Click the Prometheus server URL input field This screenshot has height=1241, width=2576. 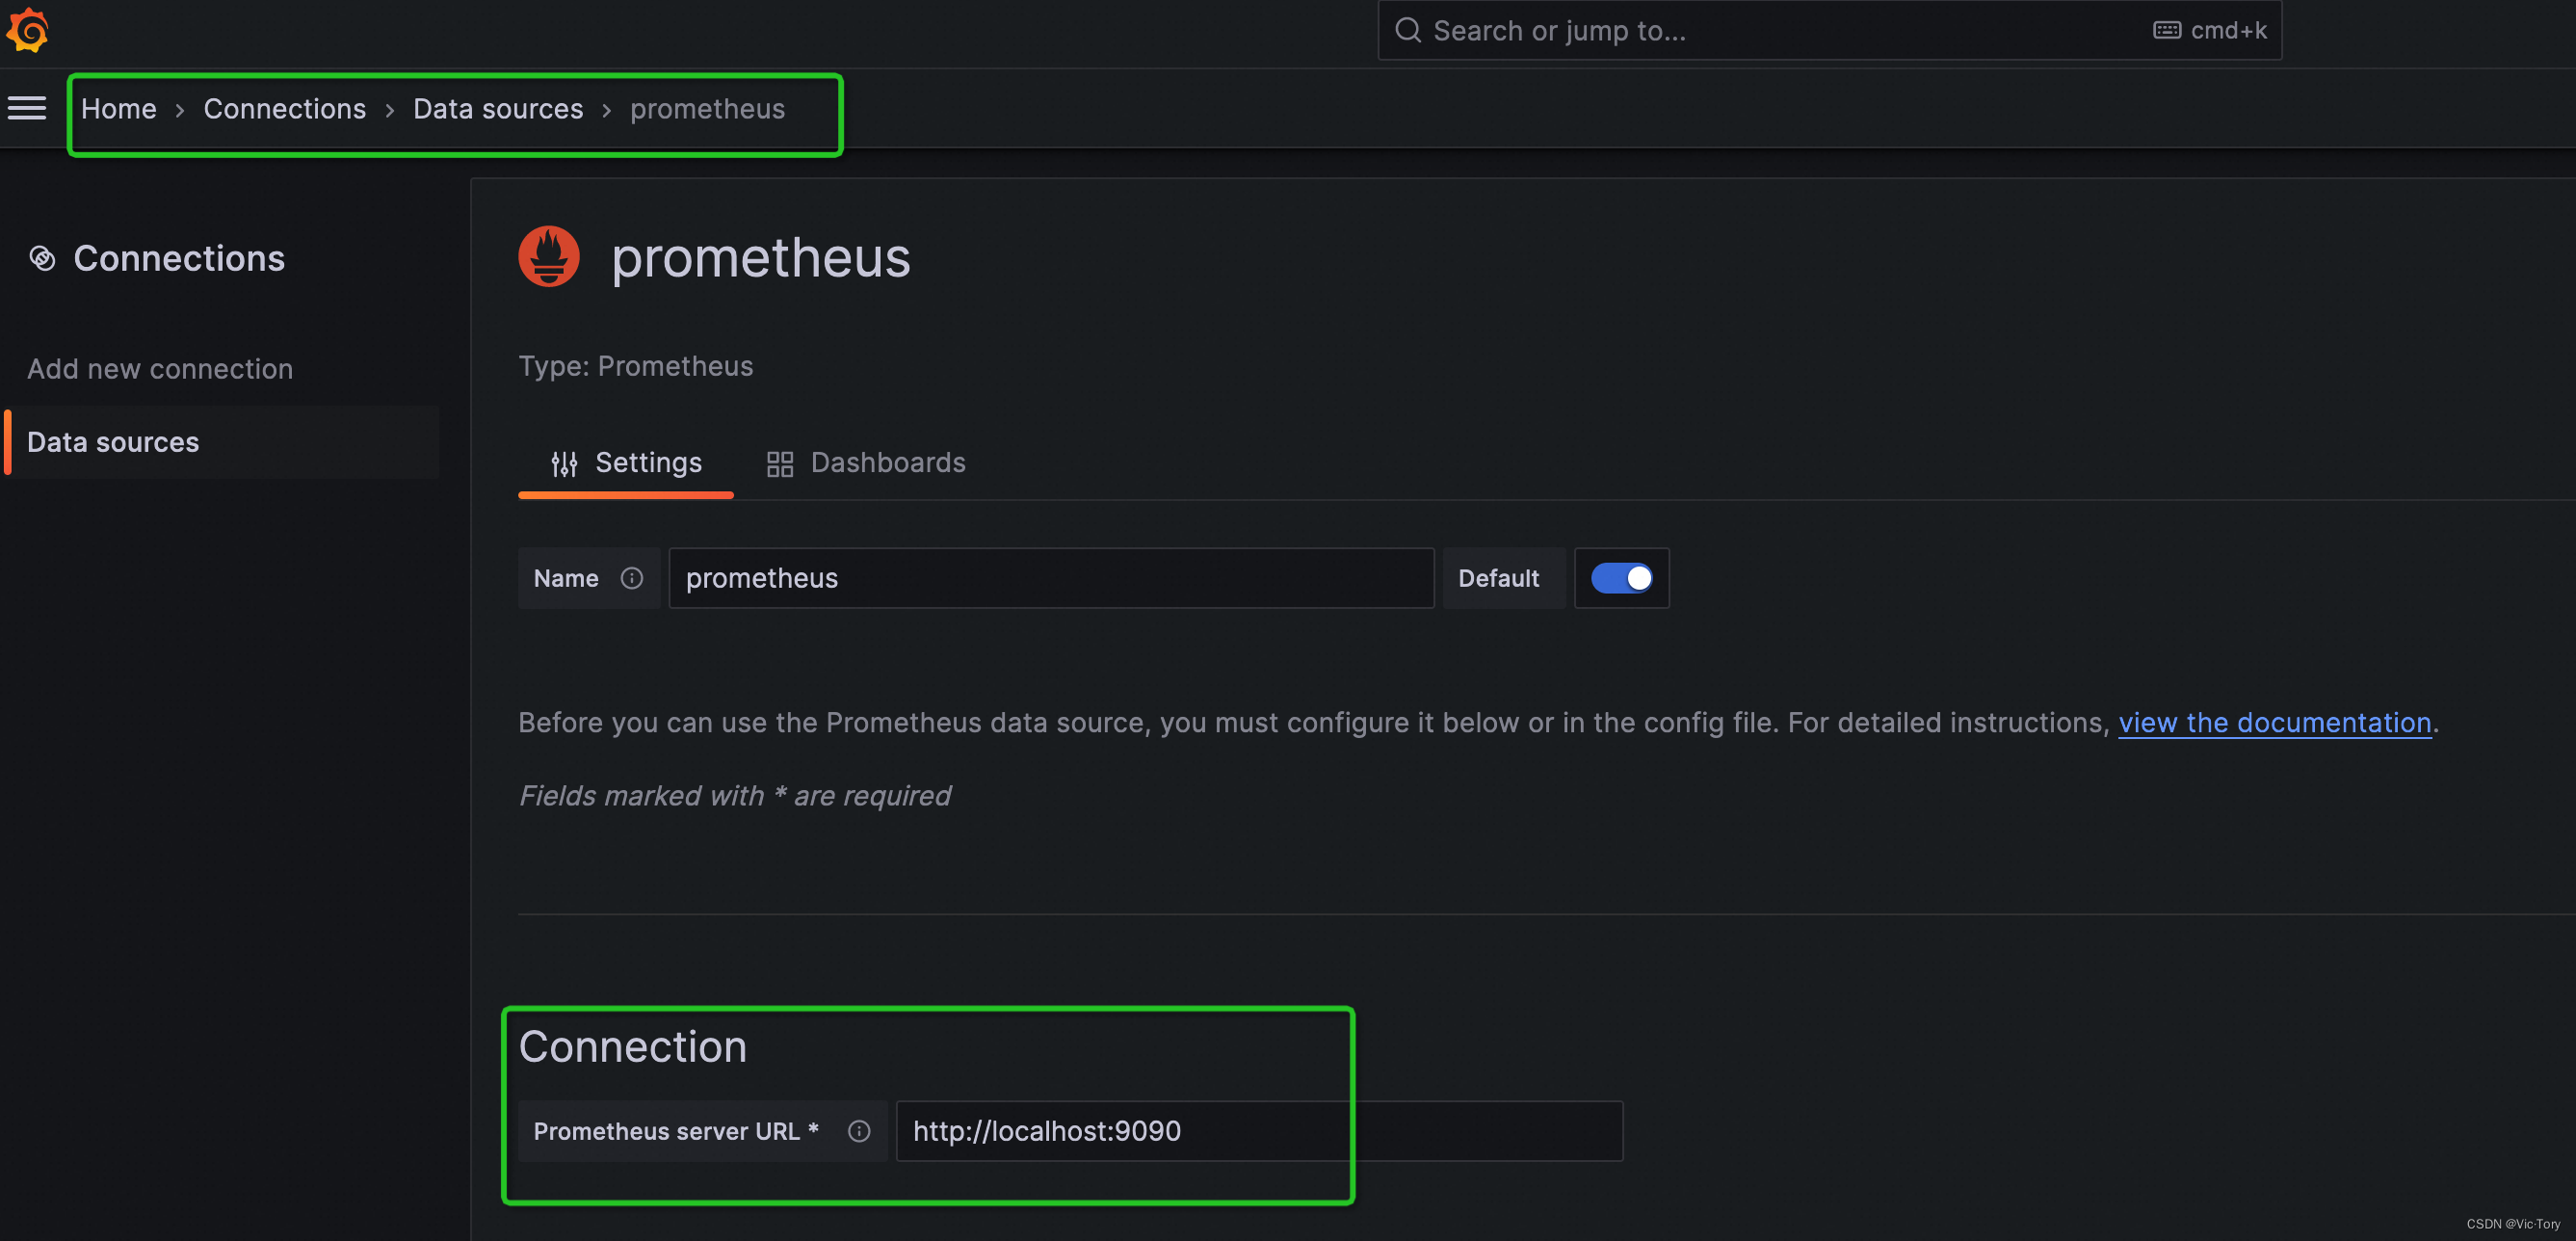point(1259,1131)
